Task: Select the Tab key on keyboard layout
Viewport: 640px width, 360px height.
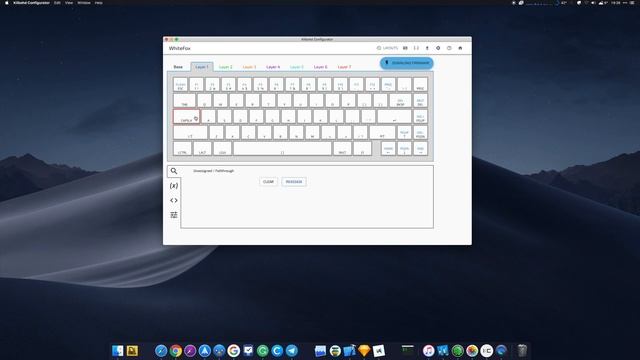Action: click(x=184, y=100)
